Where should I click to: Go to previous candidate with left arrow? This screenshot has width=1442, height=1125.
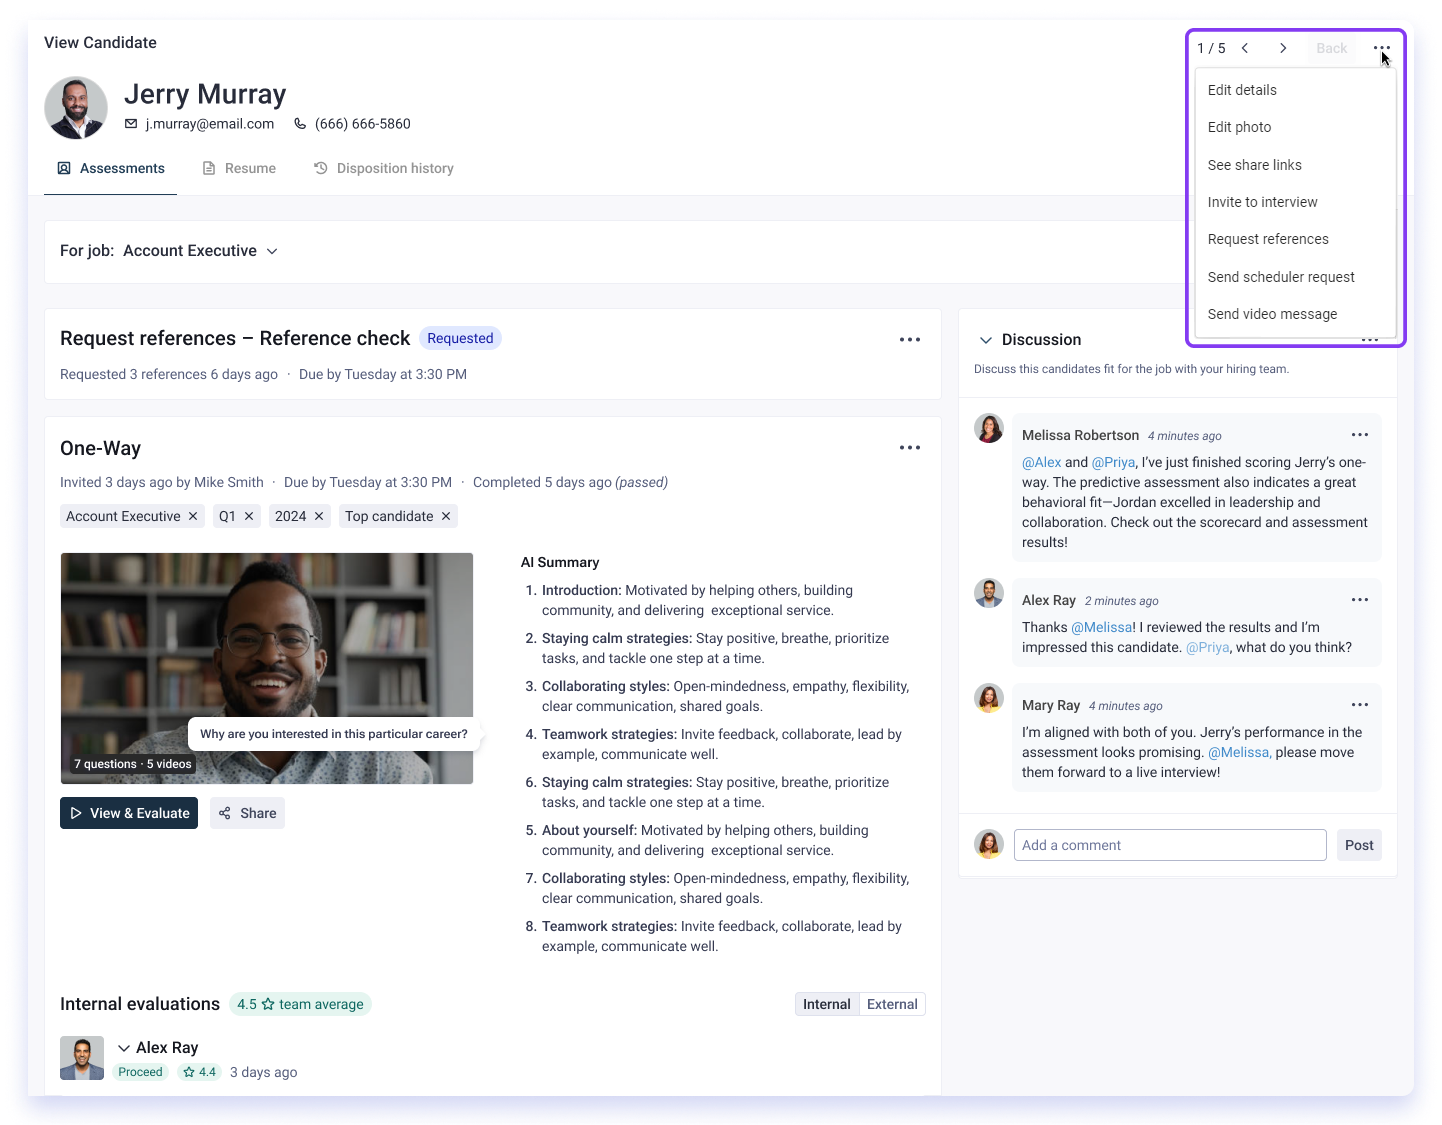[x=1245, y=48]
